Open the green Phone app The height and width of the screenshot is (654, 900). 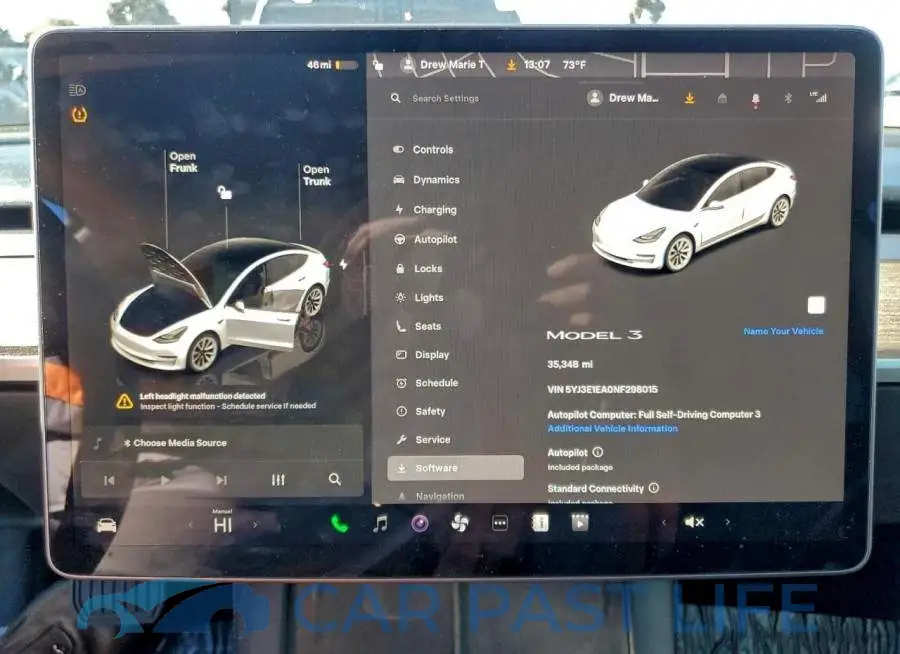coord(339,524)
